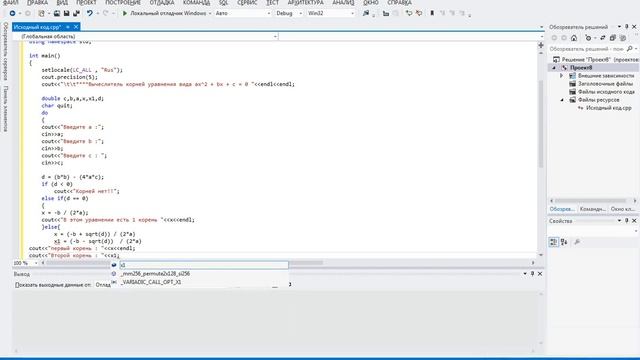Image resolution: width=640 pixels, height=360 pixels.
Task: Open the ВИД menu
Action: coord(62,2)
